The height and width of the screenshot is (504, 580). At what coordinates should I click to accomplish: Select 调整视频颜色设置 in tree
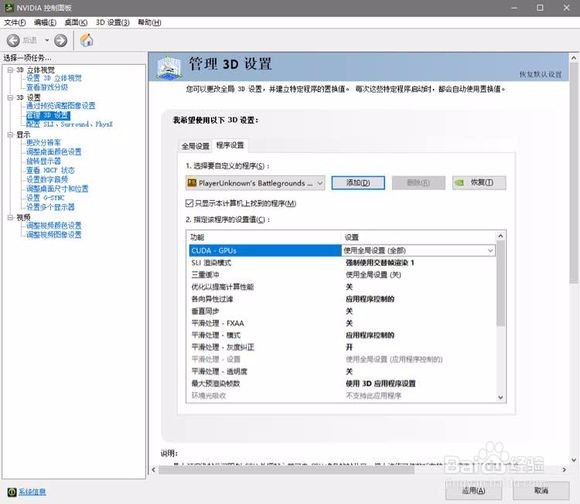(x=54, y=226)
